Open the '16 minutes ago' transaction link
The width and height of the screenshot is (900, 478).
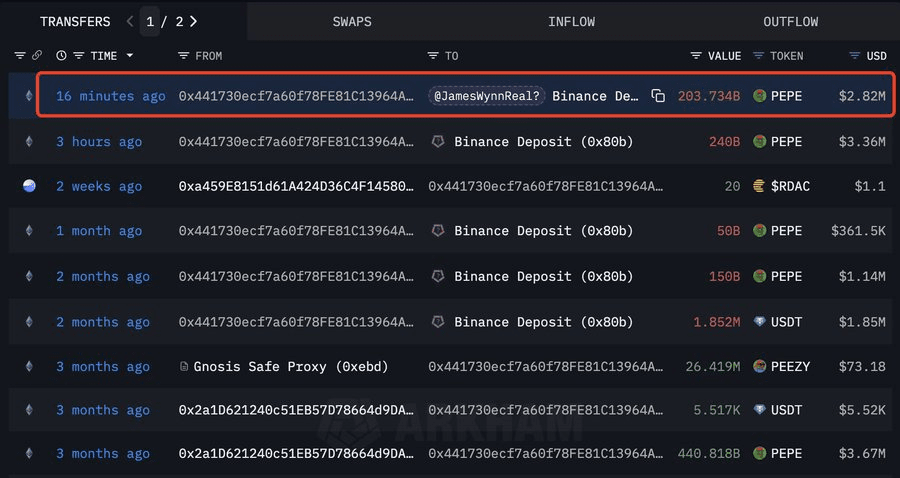click(111, 96)
